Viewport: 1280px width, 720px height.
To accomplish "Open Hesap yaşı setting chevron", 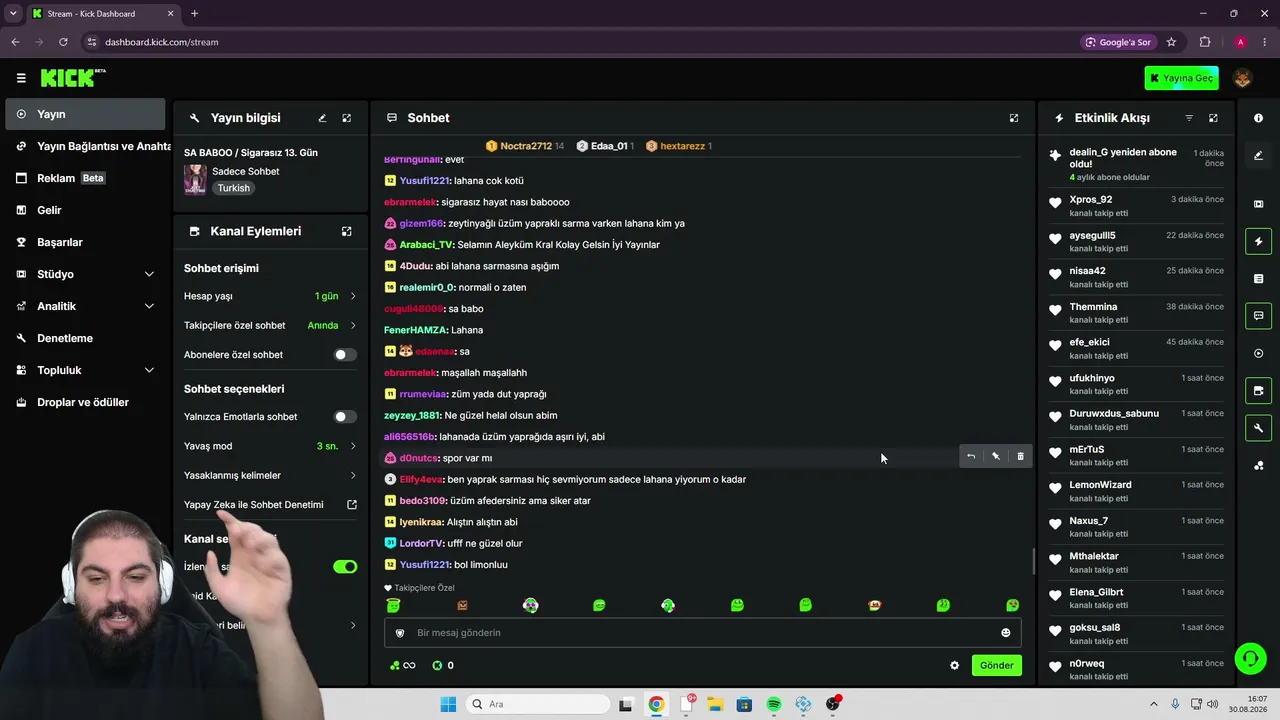I will pyautogui.click(x=353, y=296).
